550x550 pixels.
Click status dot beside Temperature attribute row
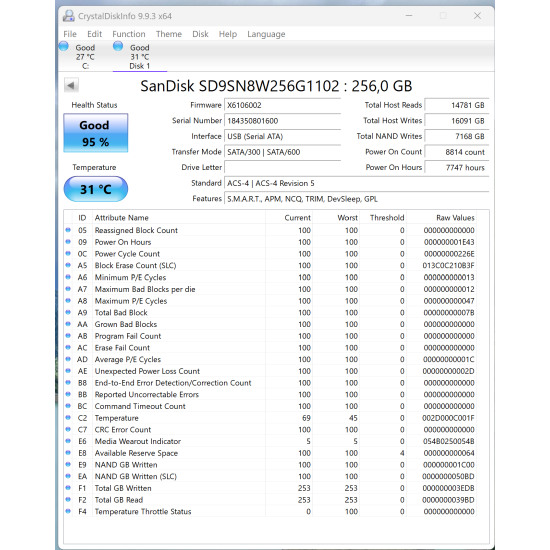(x=68, y=417)
